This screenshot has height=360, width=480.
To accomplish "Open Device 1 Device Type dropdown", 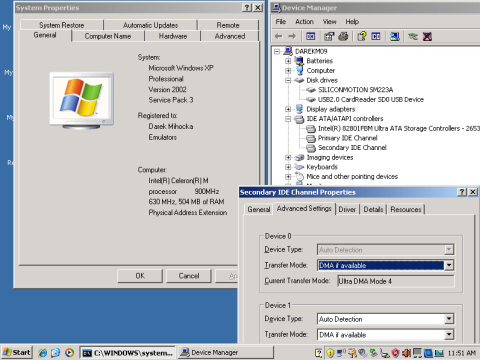I will tap(449, 319).
